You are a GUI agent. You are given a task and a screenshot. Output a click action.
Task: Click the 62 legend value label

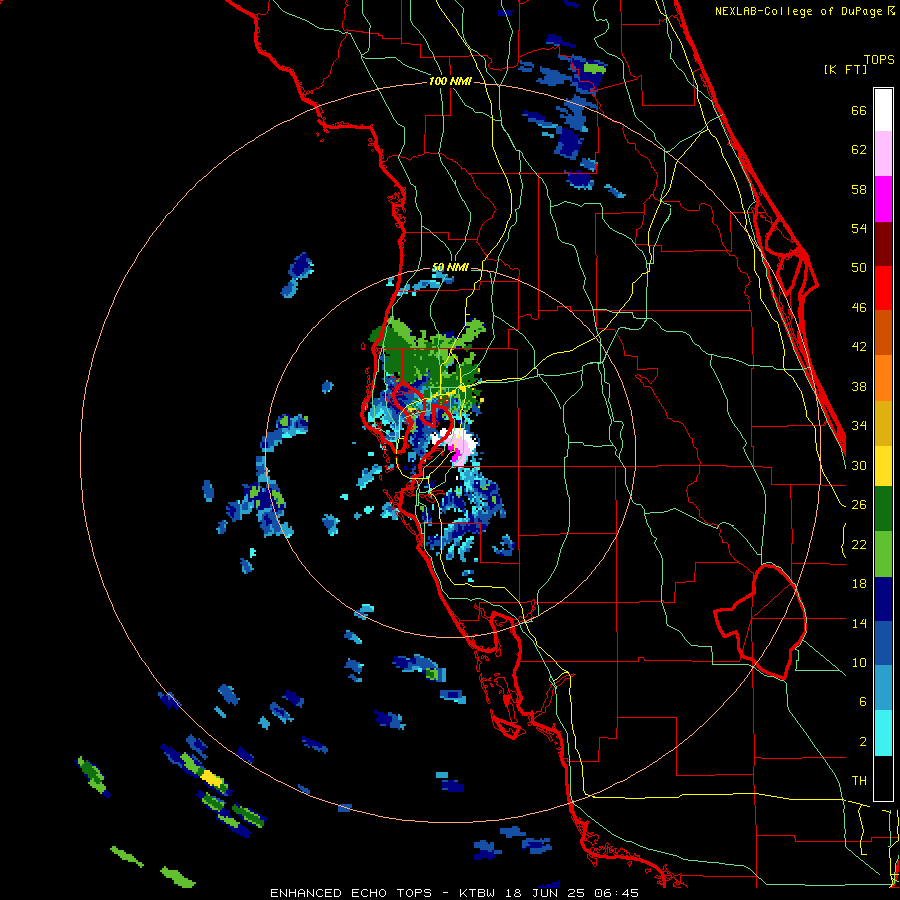(x=859, y=150)
